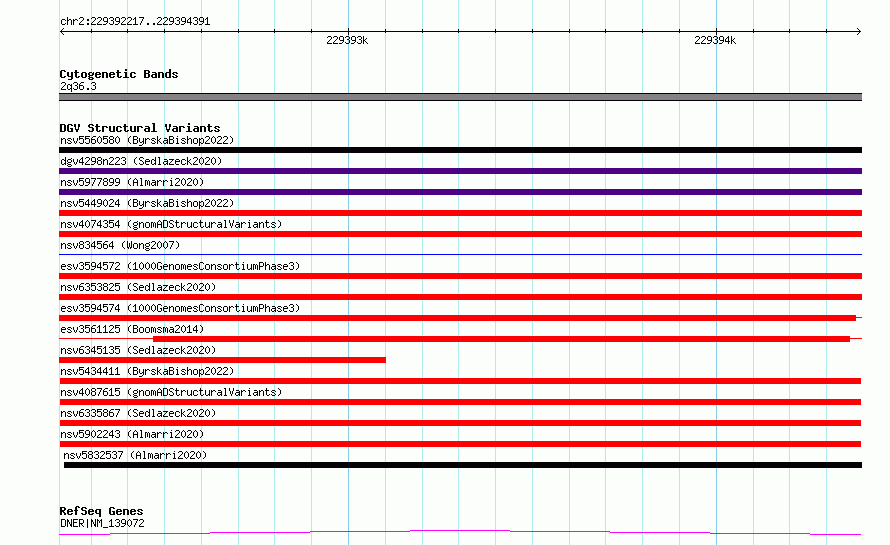Open esv3594574 (1000GenomesConsortiumPhase3) label
890x545 pixels.
point(180,308)
